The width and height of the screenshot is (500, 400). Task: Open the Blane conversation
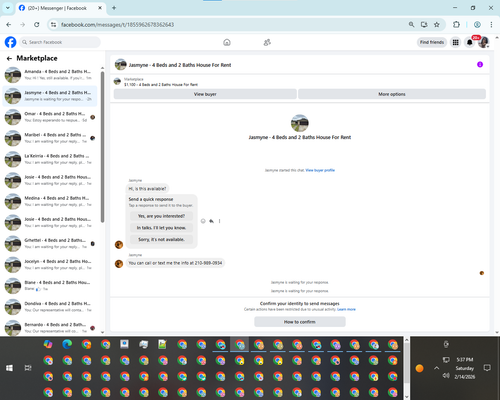pyautogui.click(x=50, y=286)
